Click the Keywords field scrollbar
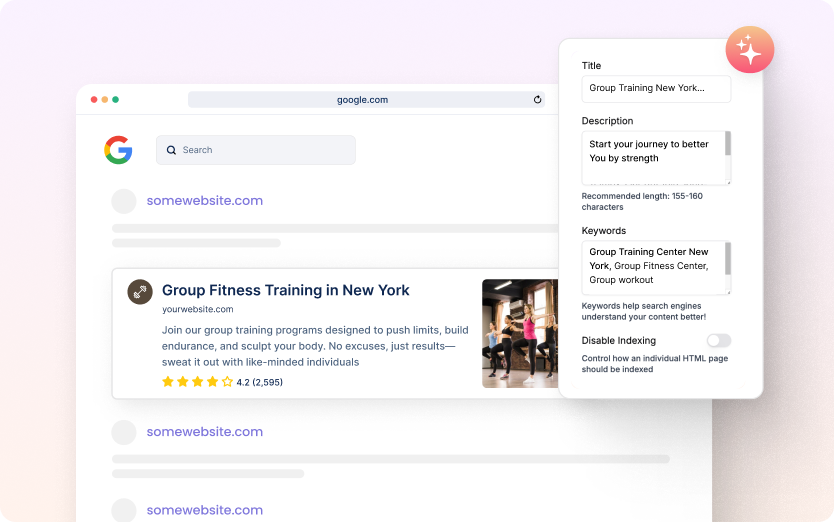 coord(728,258)
